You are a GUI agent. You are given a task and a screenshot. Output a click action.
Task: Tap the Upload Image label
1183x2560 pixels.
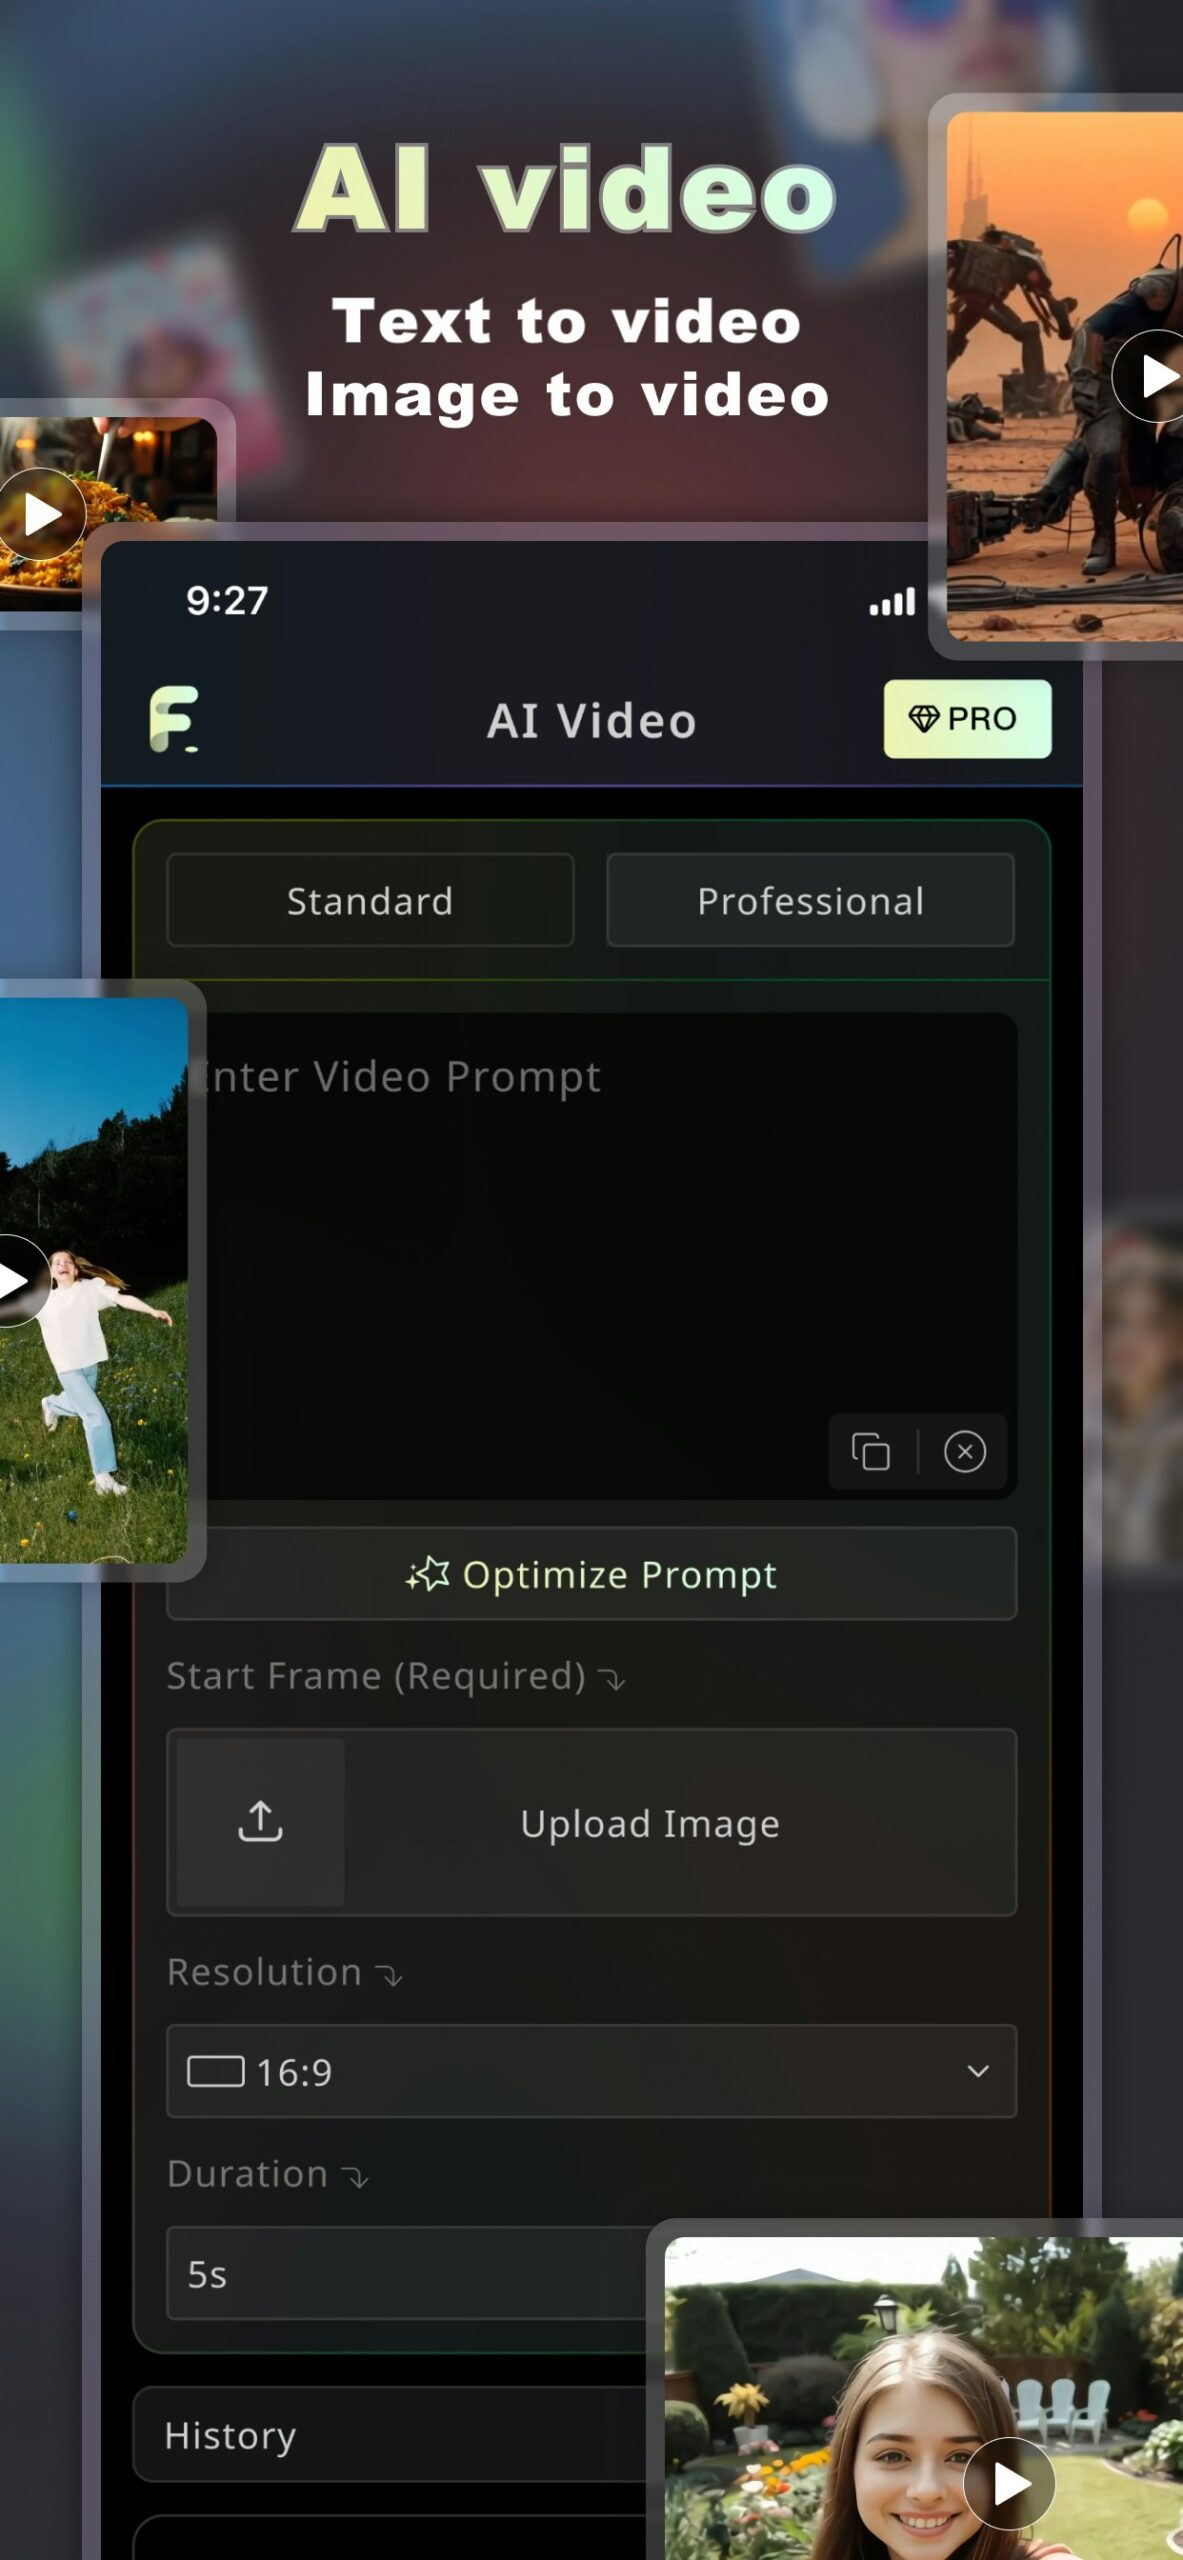pos(650,1824)
